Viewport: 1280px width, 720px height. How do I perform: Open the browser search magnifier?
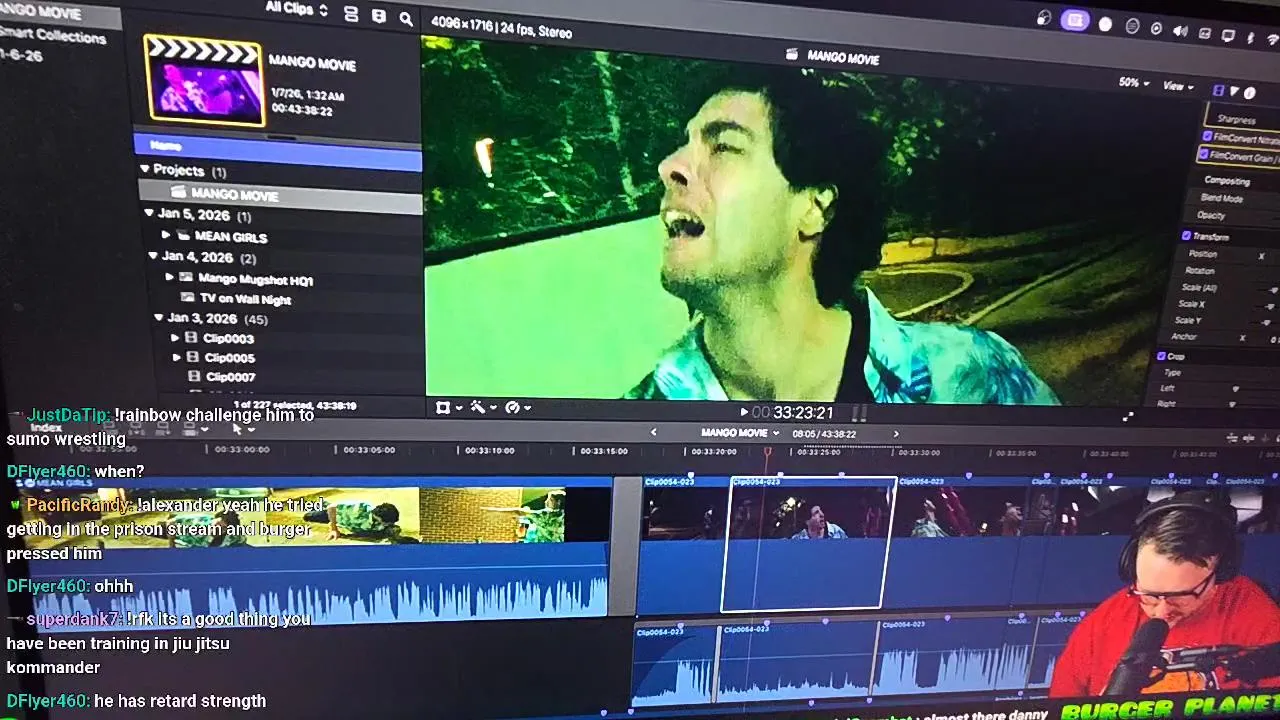pos(406,18)
